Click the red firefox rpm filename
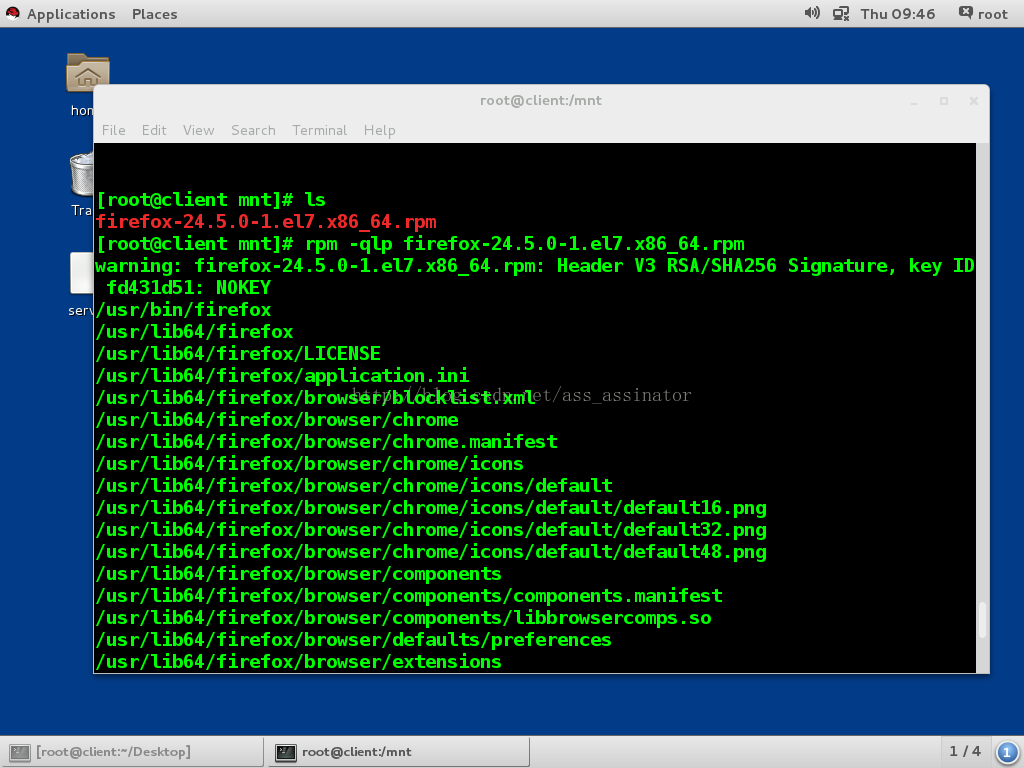The width and height of the screenshot is (1024, 768). pos(266,222)
